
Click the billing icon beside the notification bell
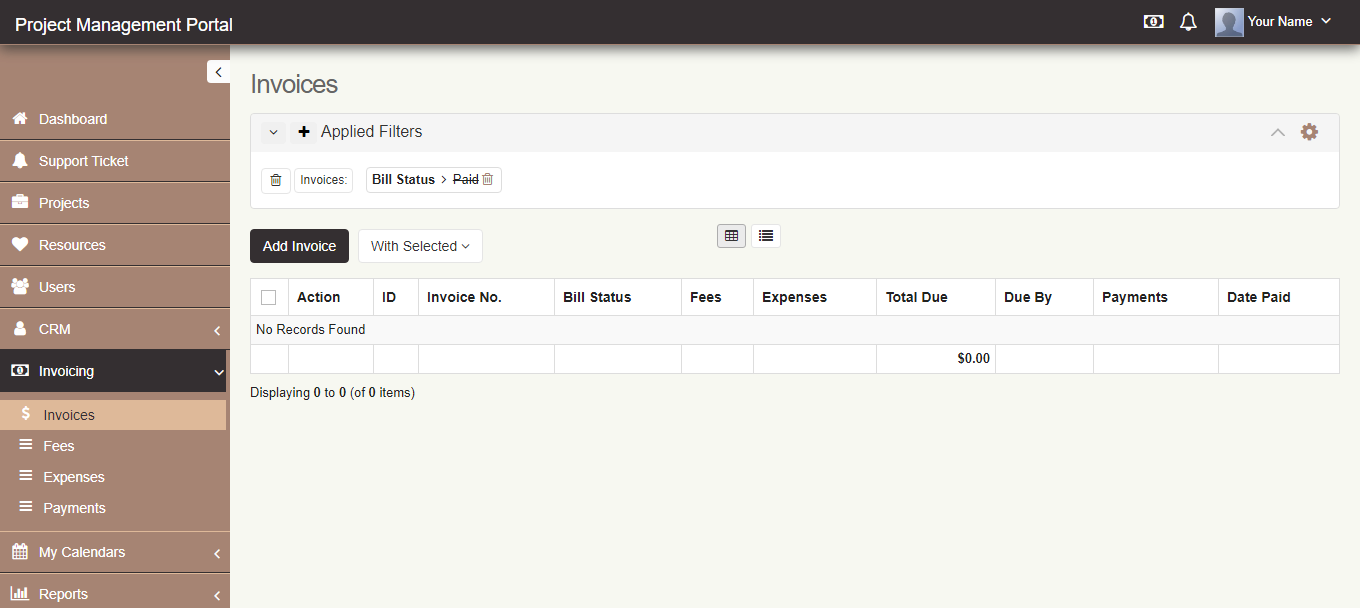coord(1153,21)
